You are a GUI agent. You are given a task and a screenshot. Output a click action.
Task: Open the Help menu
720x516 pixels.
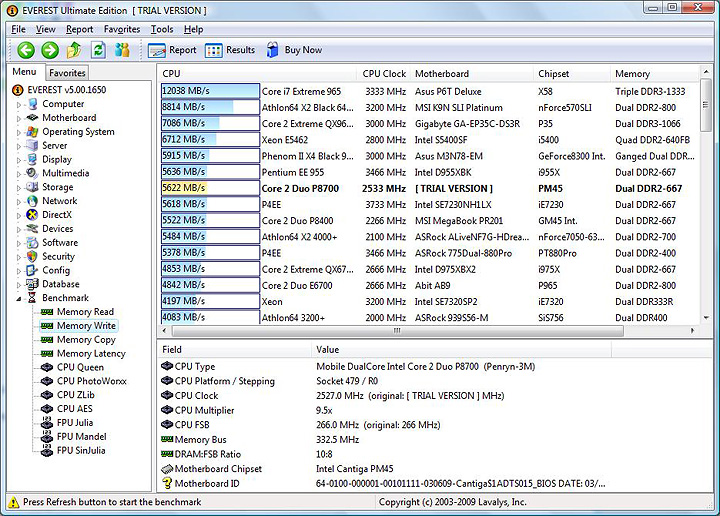(193, 29)
